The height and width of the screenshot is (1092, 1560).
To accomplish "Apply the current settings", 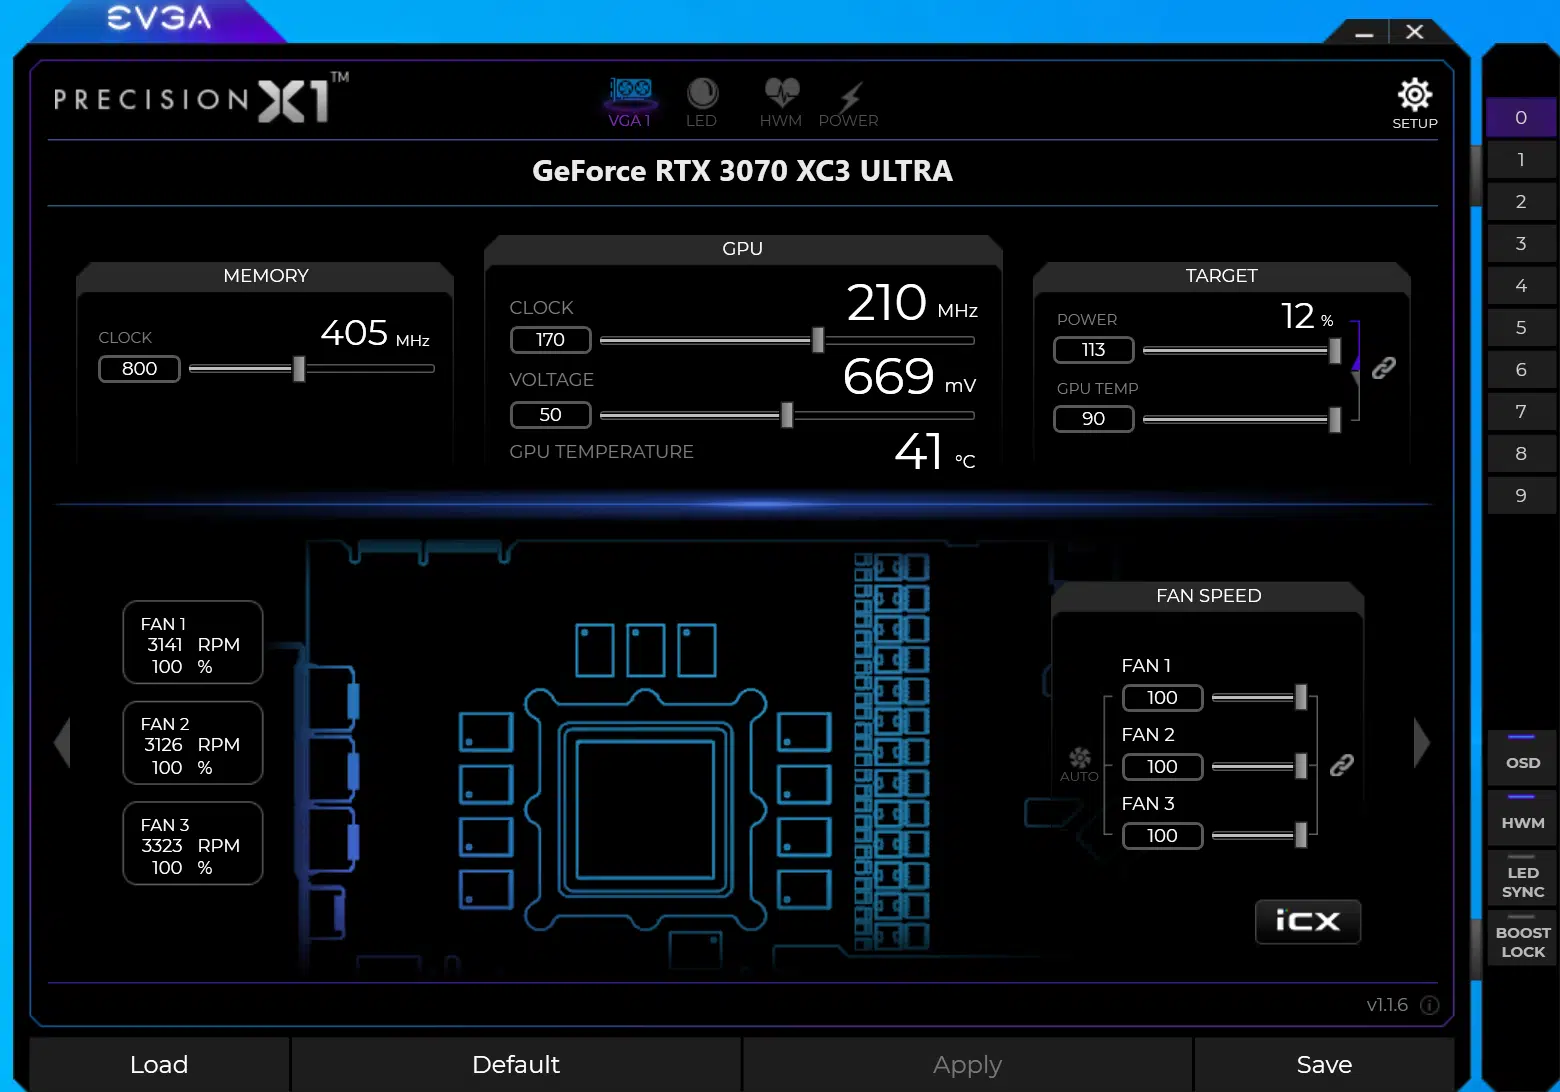I will pos(966,1064).
